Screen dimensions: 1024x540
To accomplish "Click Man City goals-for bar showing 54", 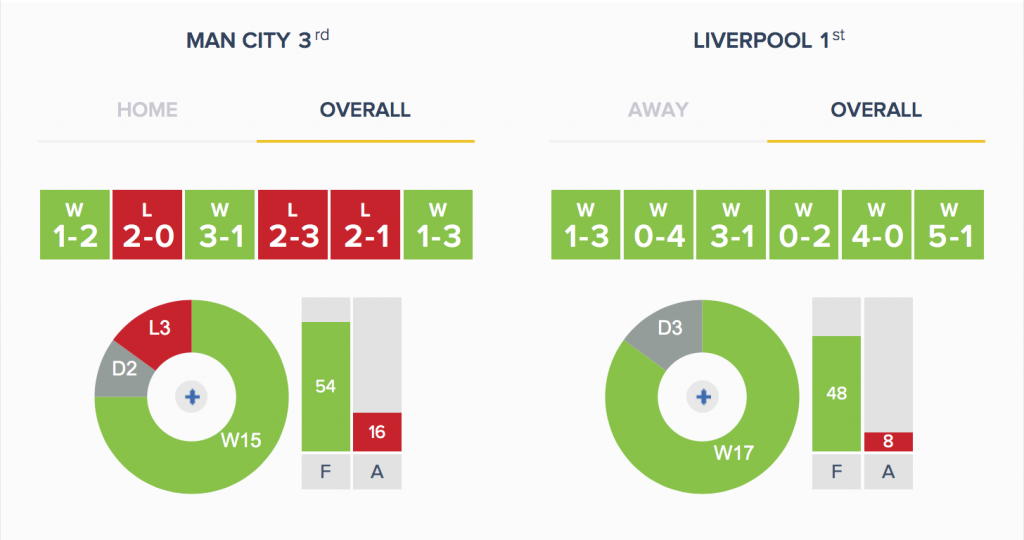I will 326,387.
